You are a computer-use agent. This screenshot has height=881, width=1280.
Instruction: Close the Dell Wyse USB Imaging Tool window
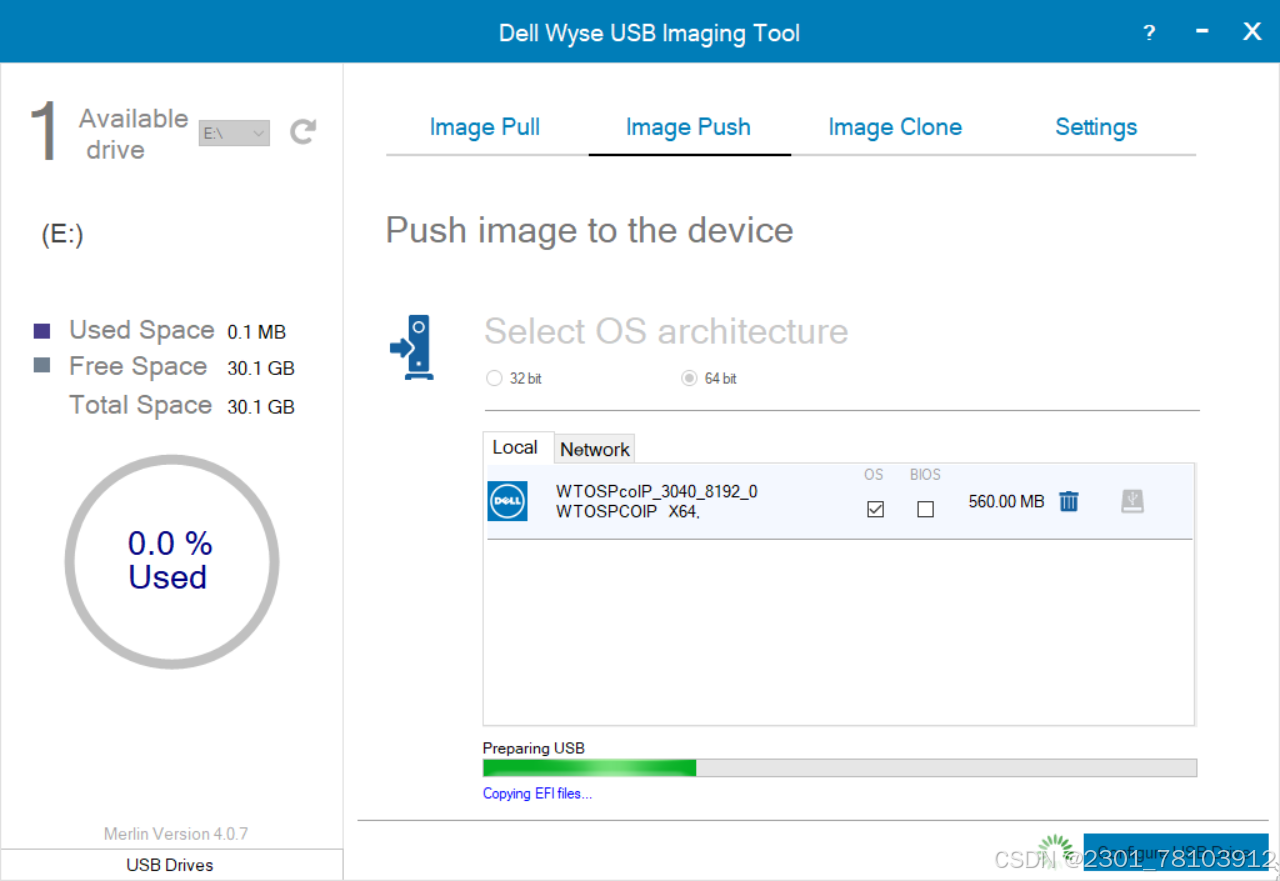[1252, 32]
